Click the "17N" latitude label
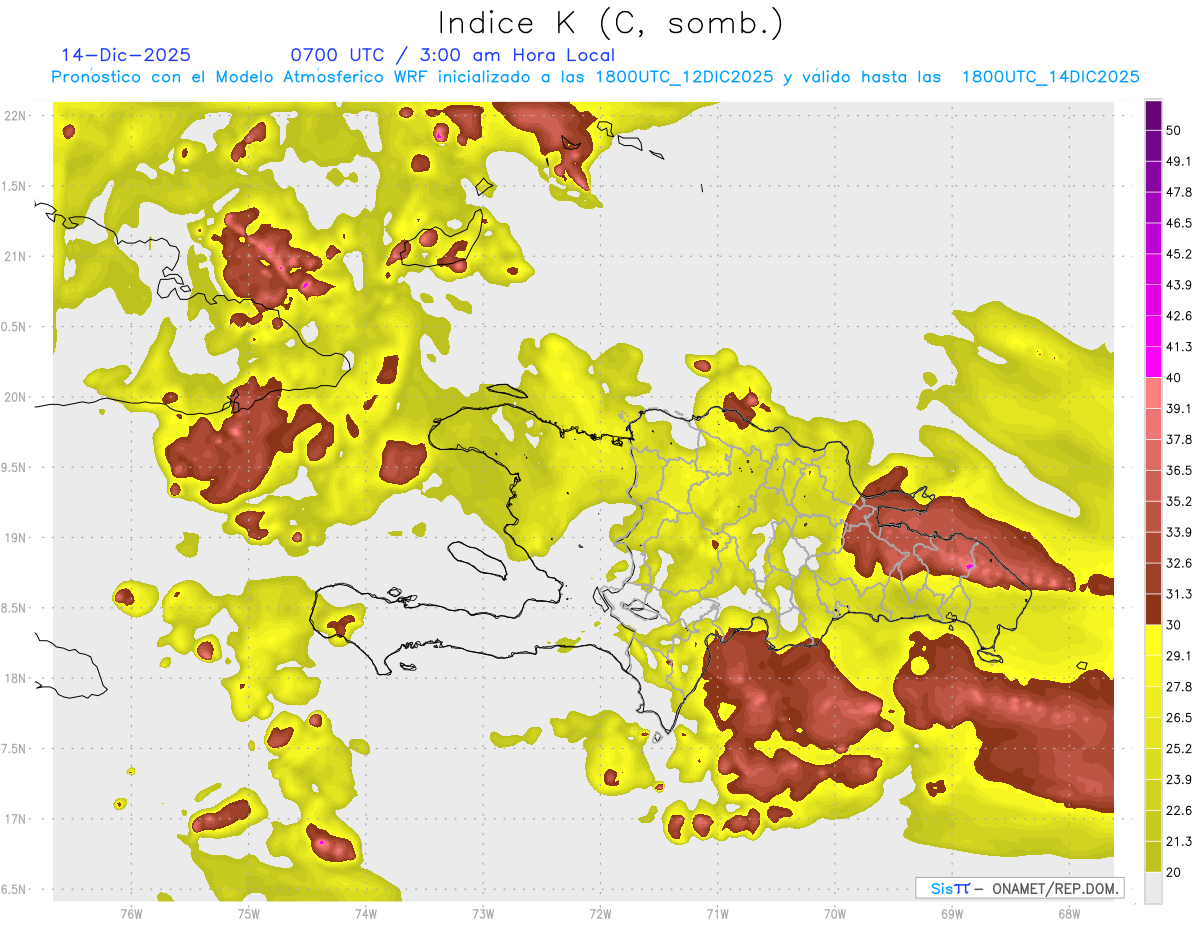Screen dimensions: 1200x927 click(16, 819)
